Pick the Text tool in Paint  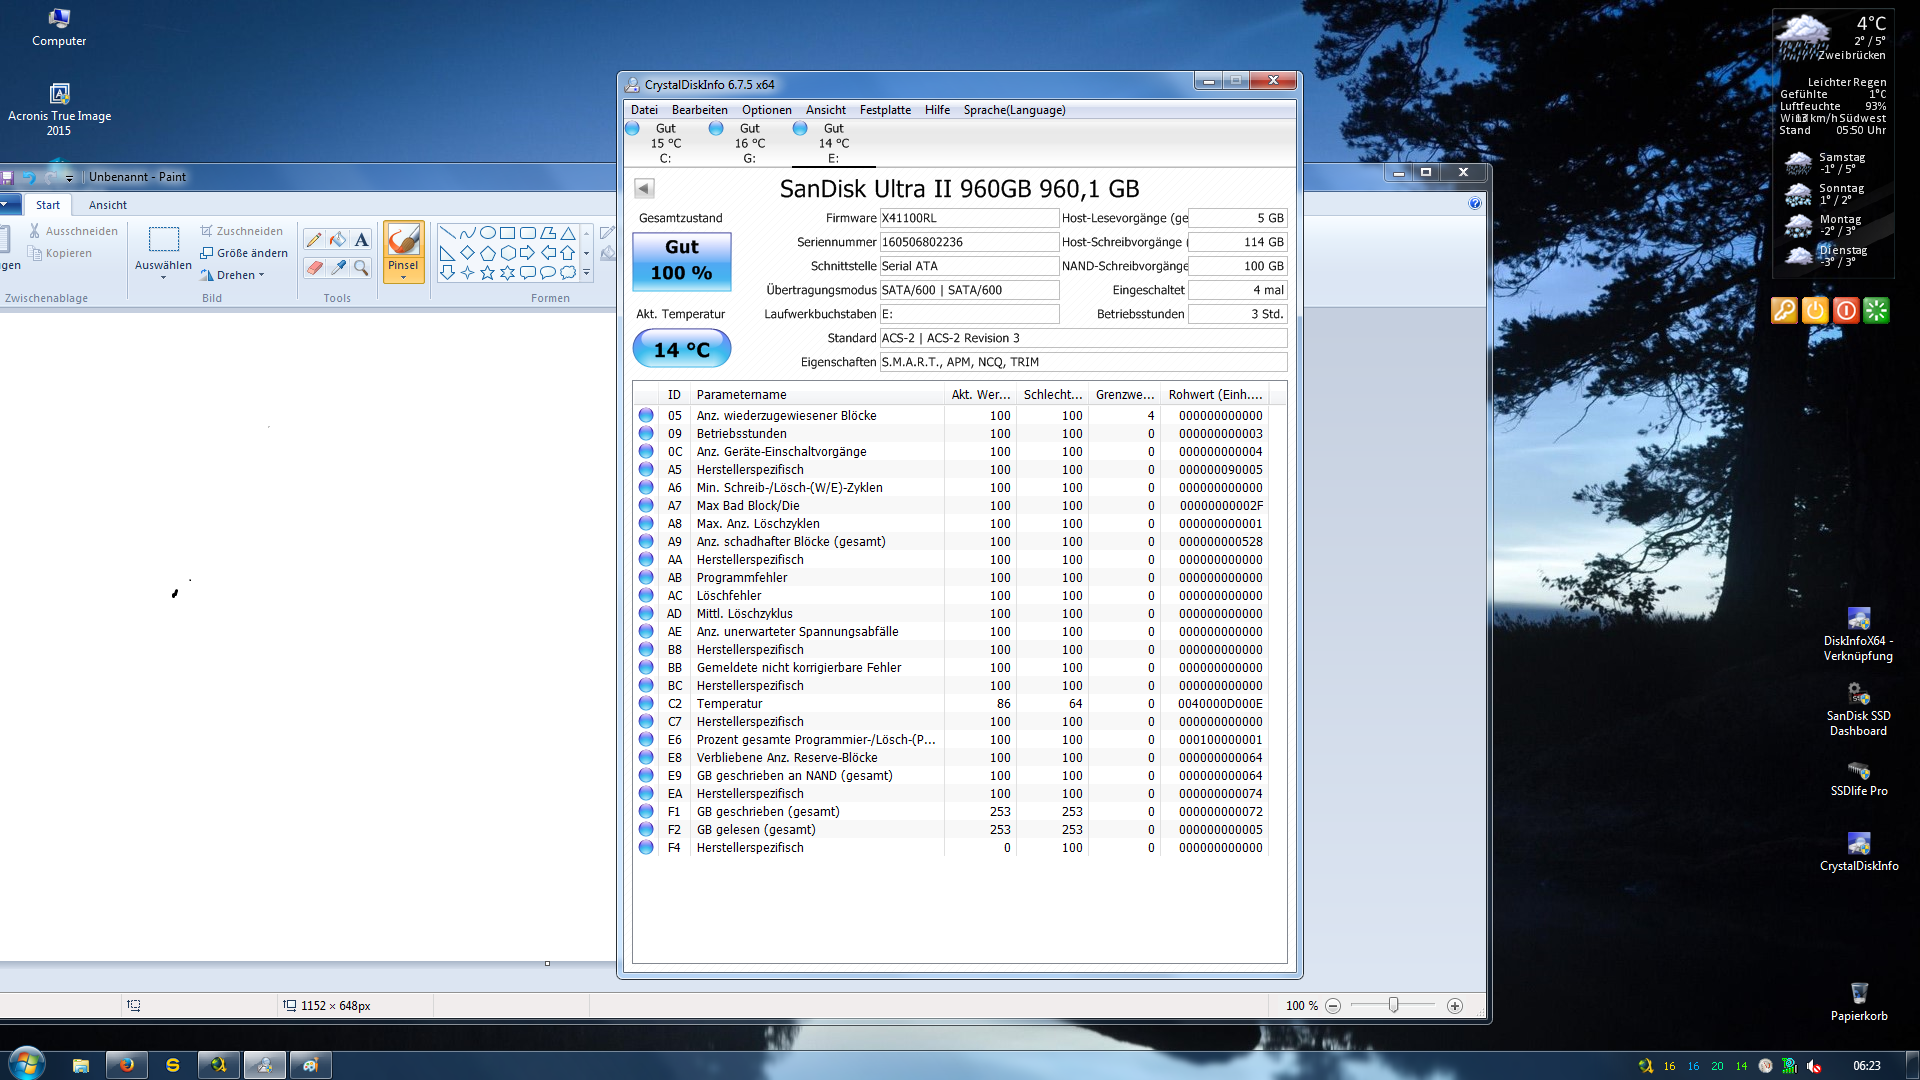[362, 240]
